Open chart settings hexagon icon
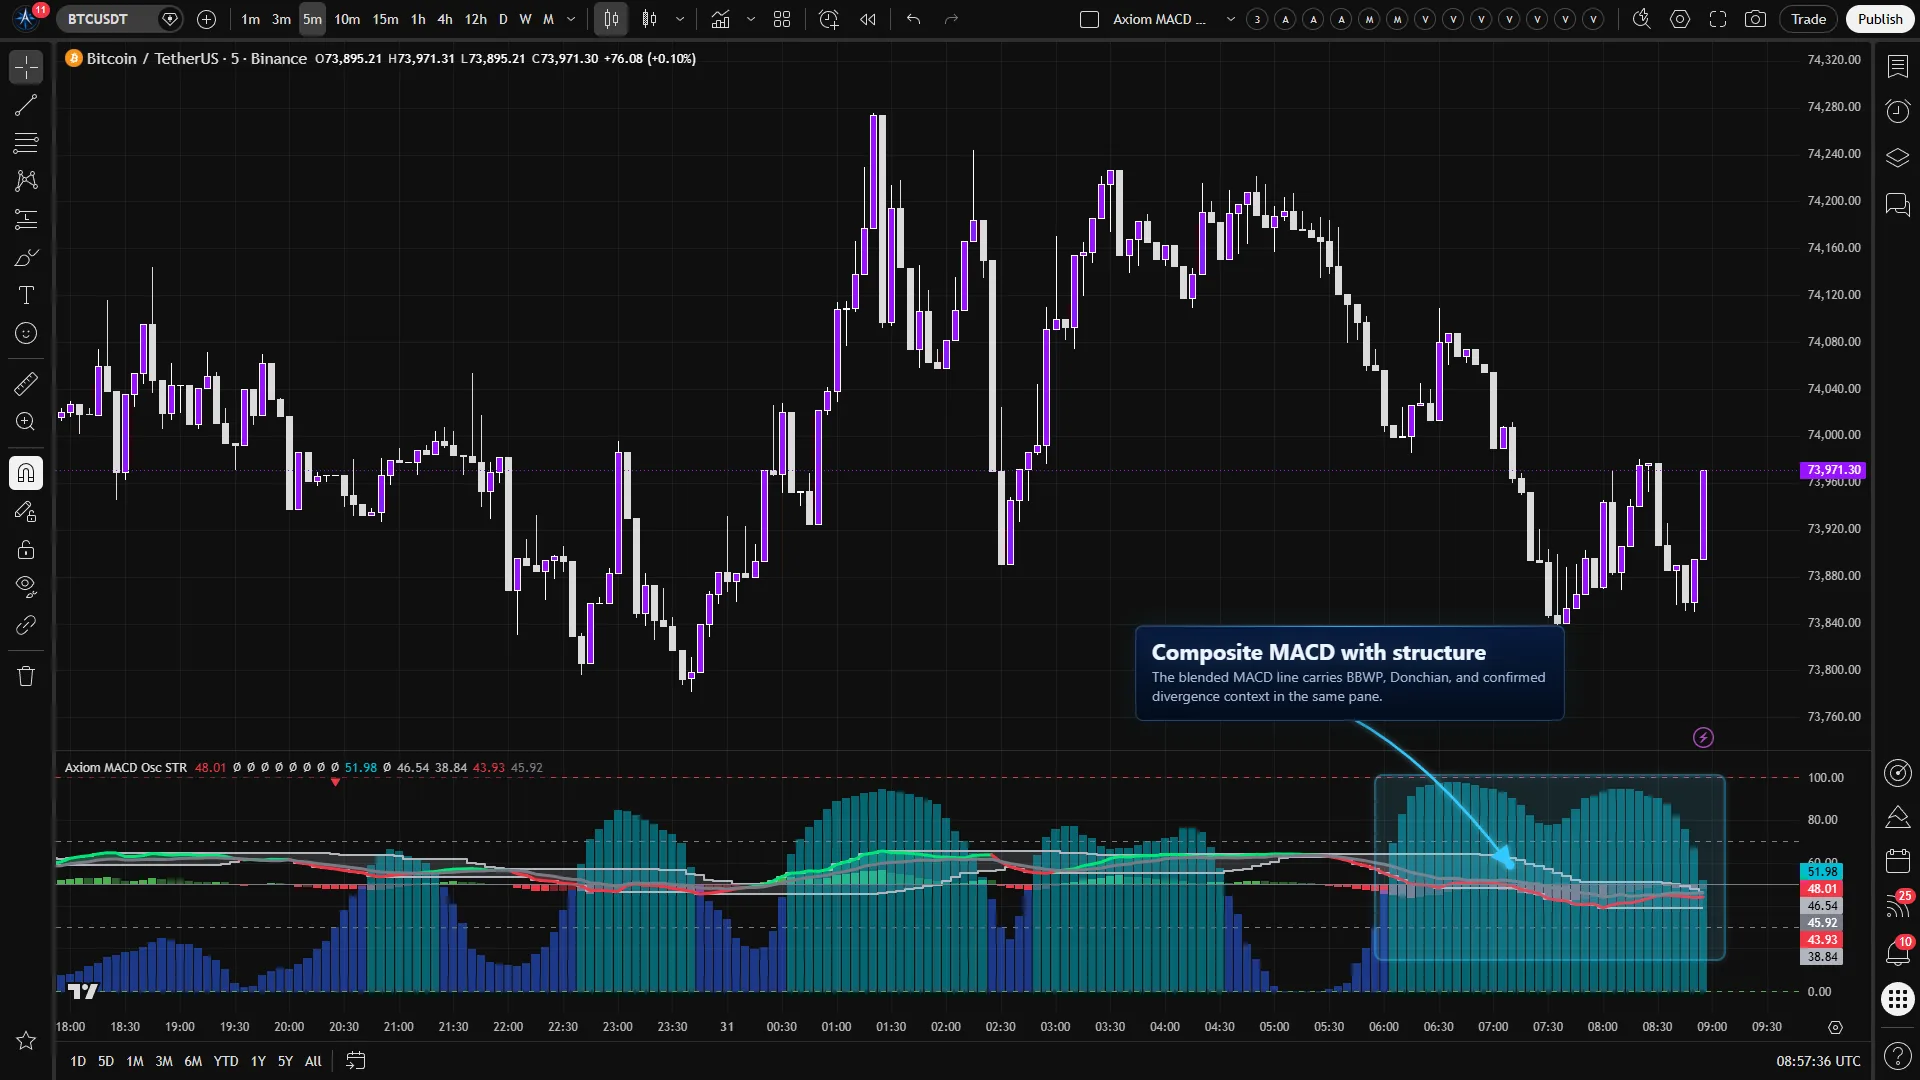The height and width of the screenshot is (1080, 1920). [x=1680, y=19]
